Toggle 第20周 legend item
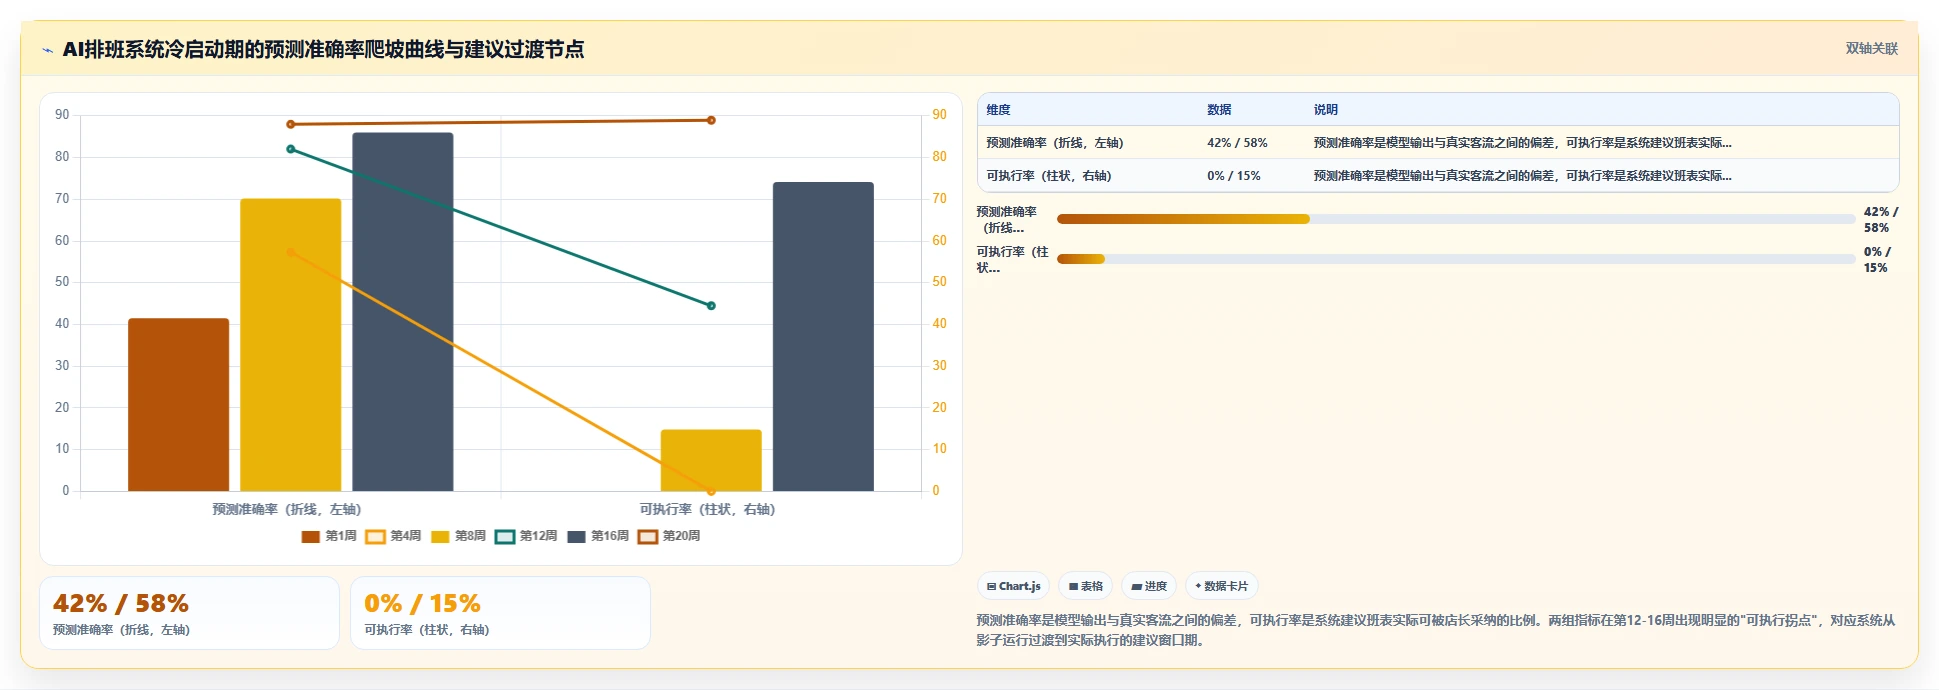Viewport: 1939px width, 690px height. [x=670, y=537]
